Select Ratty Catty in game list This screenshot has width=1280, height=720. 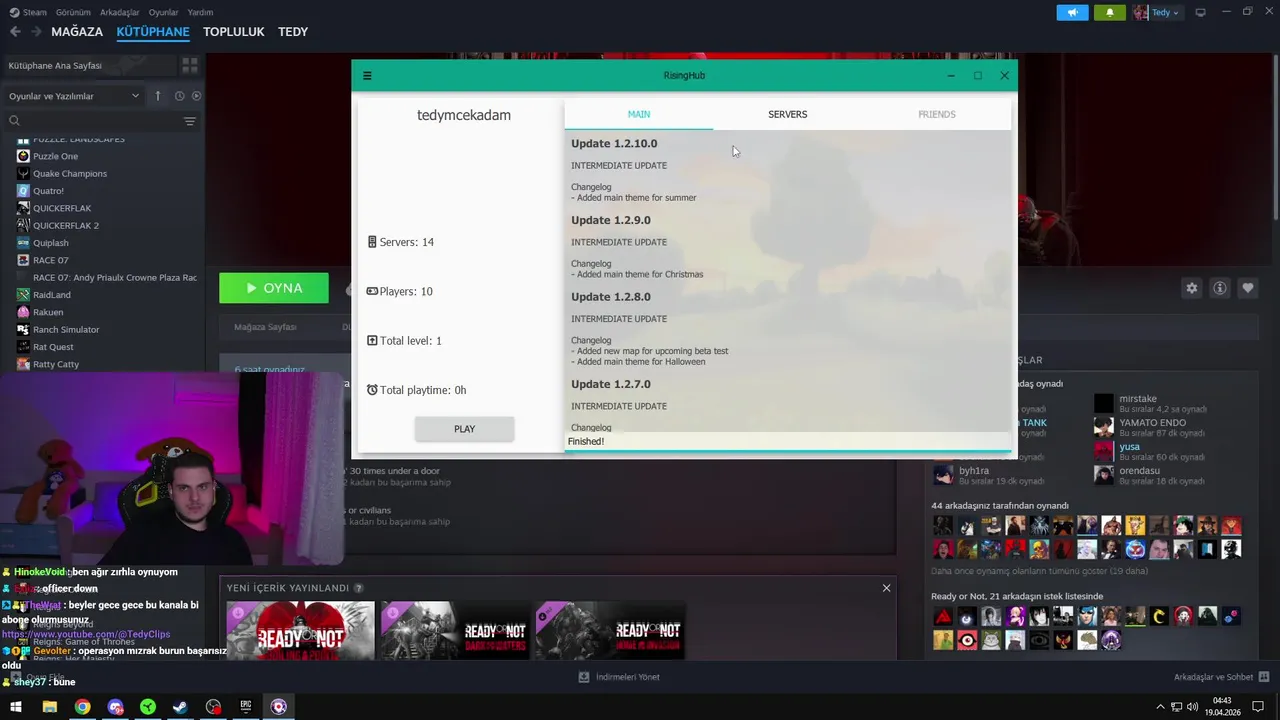(56, 364)
